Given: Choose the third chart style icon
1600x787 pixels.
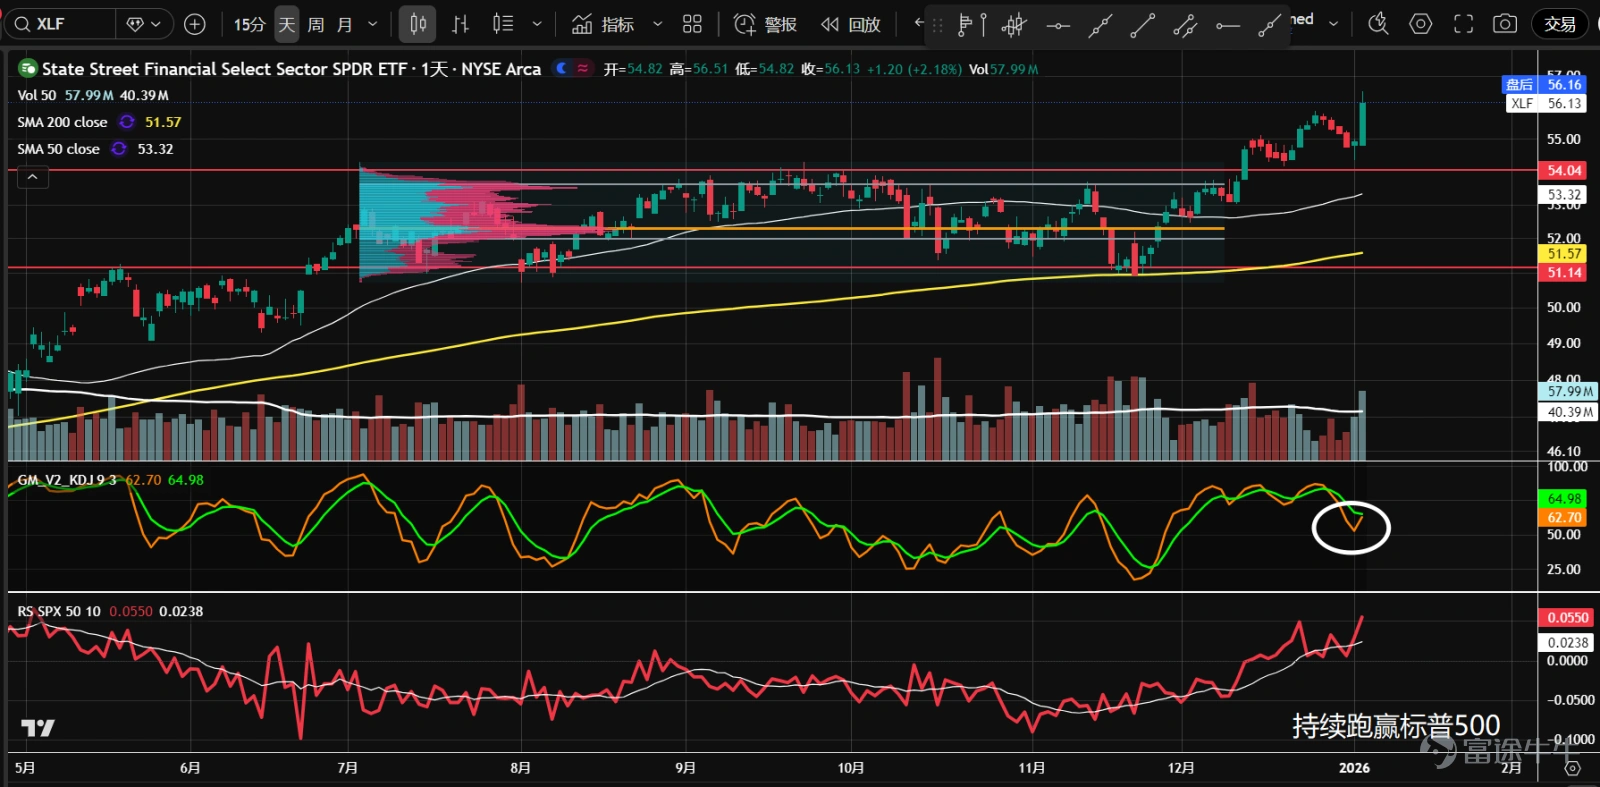Looking at the screenshot, I should coord(503,24).
